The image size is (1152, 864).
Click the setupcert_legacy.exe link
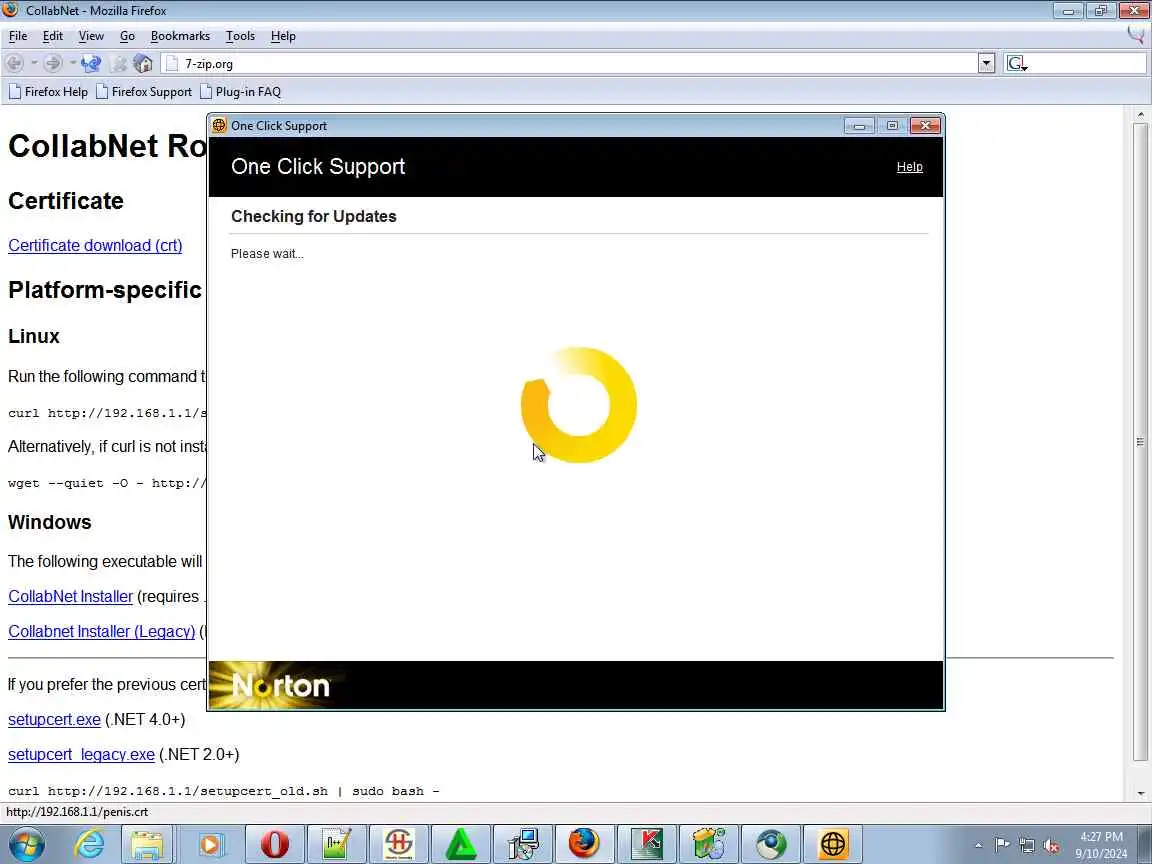(82, 755)
